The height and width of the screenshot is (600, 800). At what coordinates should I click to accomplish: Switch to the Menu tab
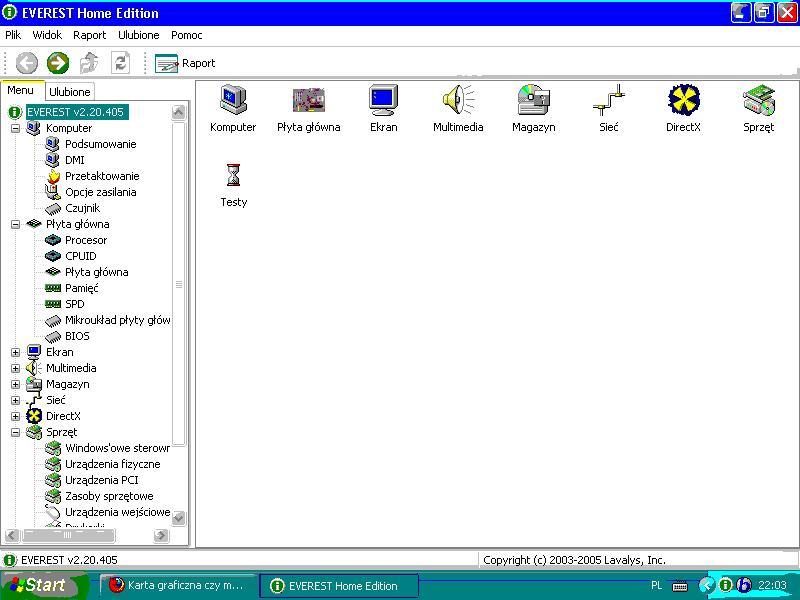pyautogui.click(x=20, y=90)
